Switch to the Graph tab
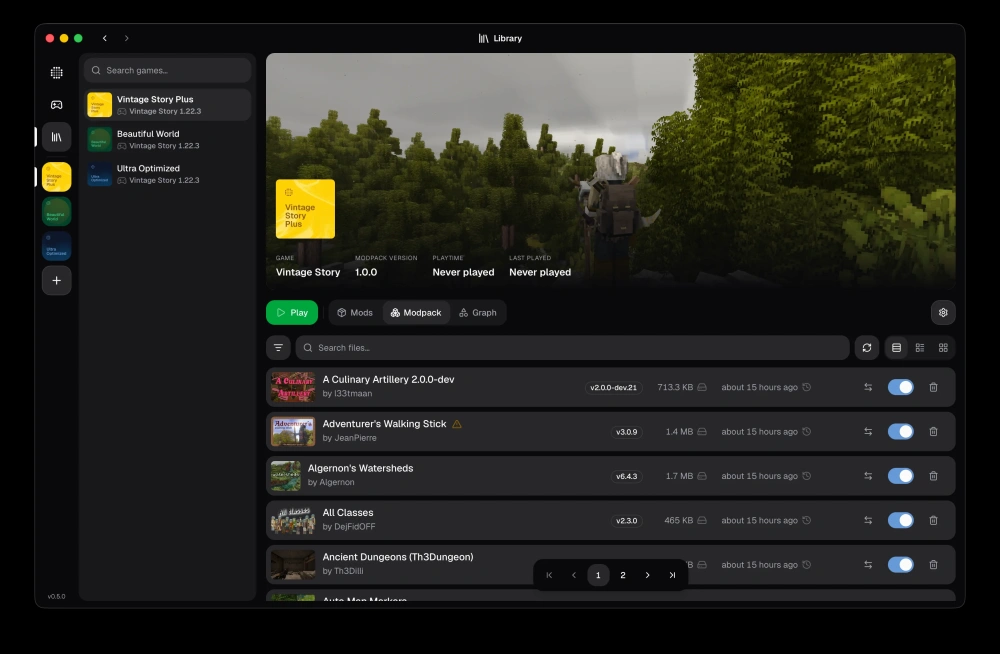This screenshot has height=654, width=1000. tap(478, 313)
